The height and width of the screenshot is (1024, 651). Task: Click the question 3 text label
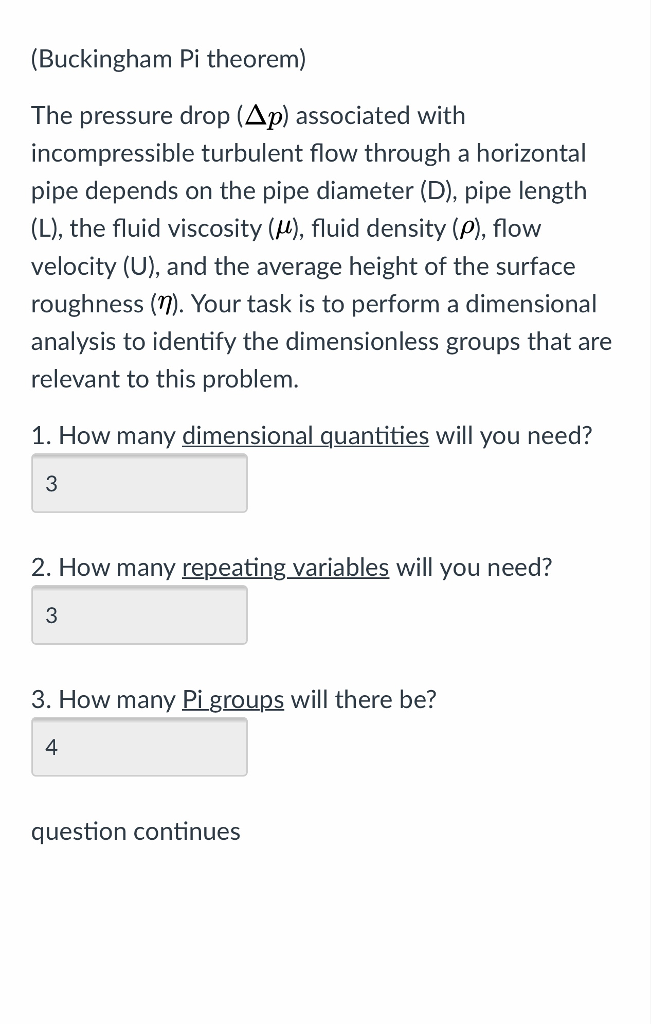100,700
